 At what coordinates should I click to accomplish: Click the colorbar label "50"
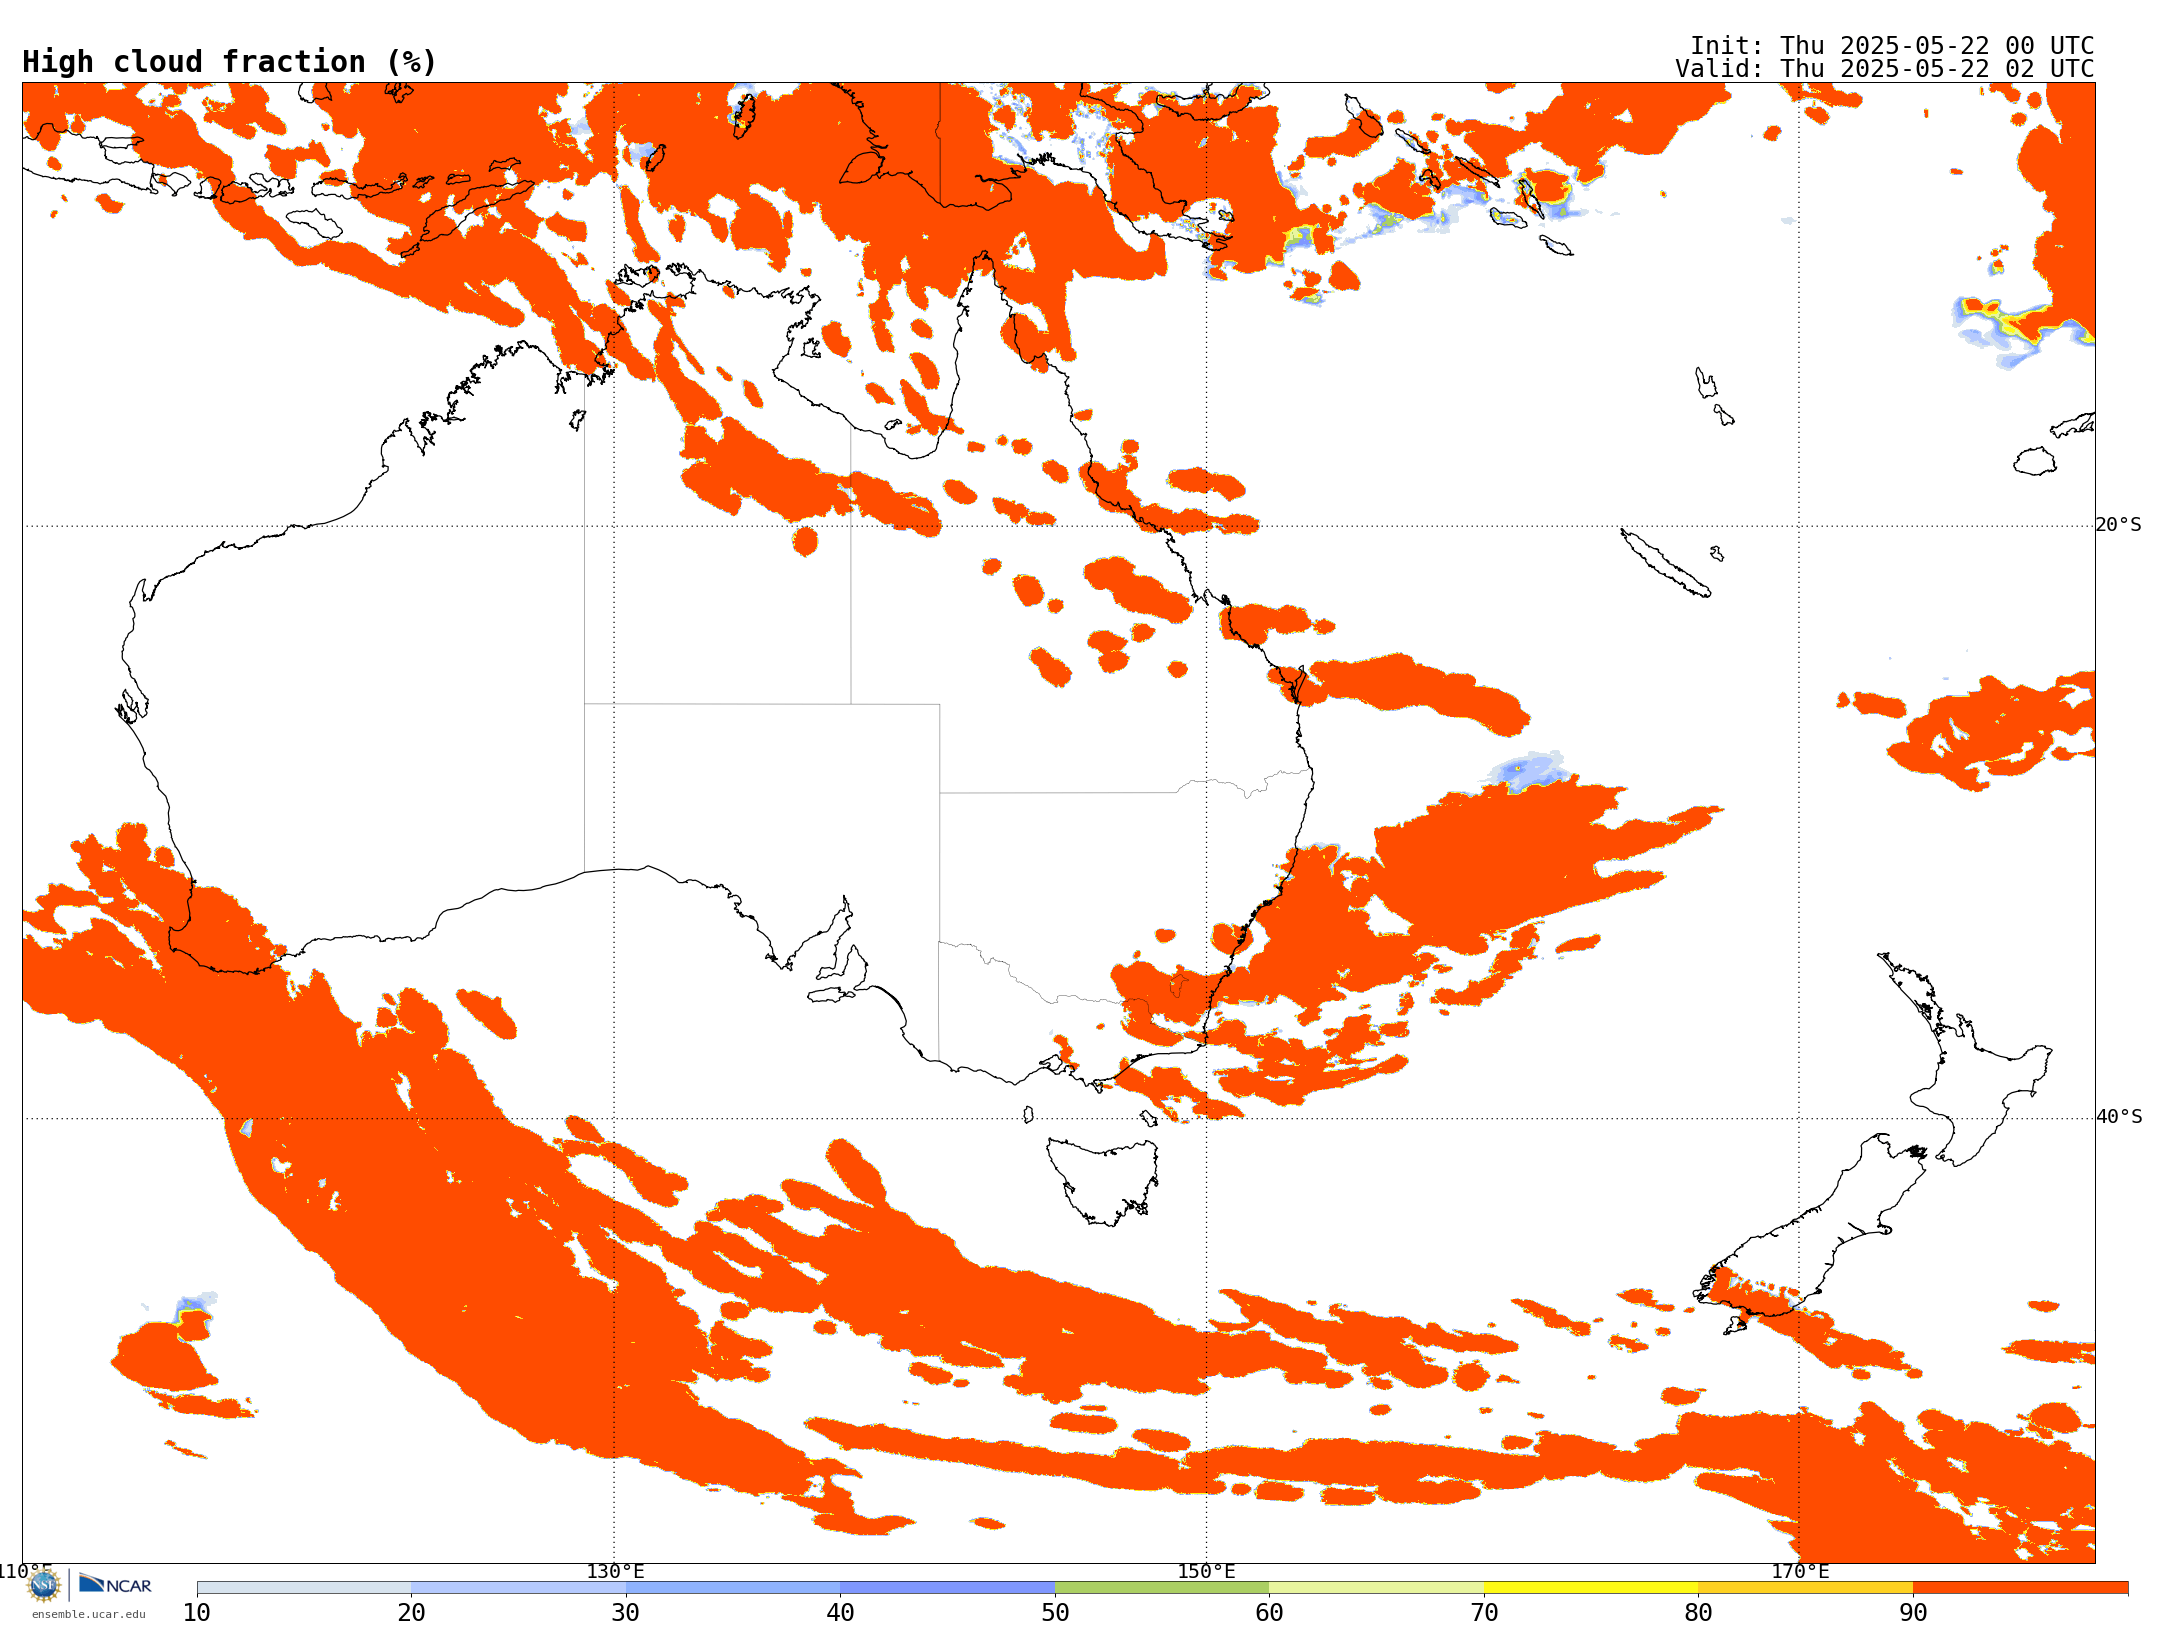[1055, 1613]
